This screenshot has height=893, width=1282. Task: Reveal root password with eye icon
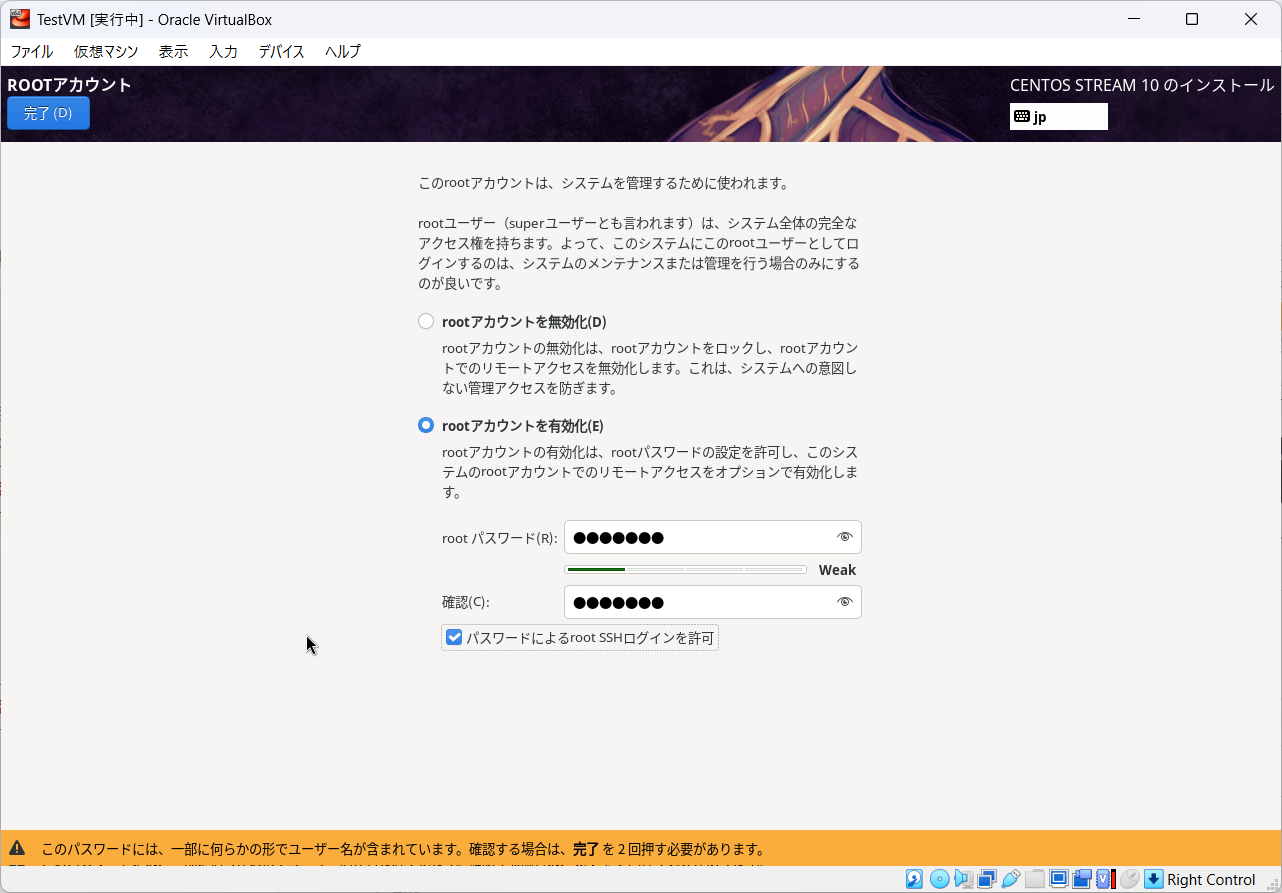[844, 537]
